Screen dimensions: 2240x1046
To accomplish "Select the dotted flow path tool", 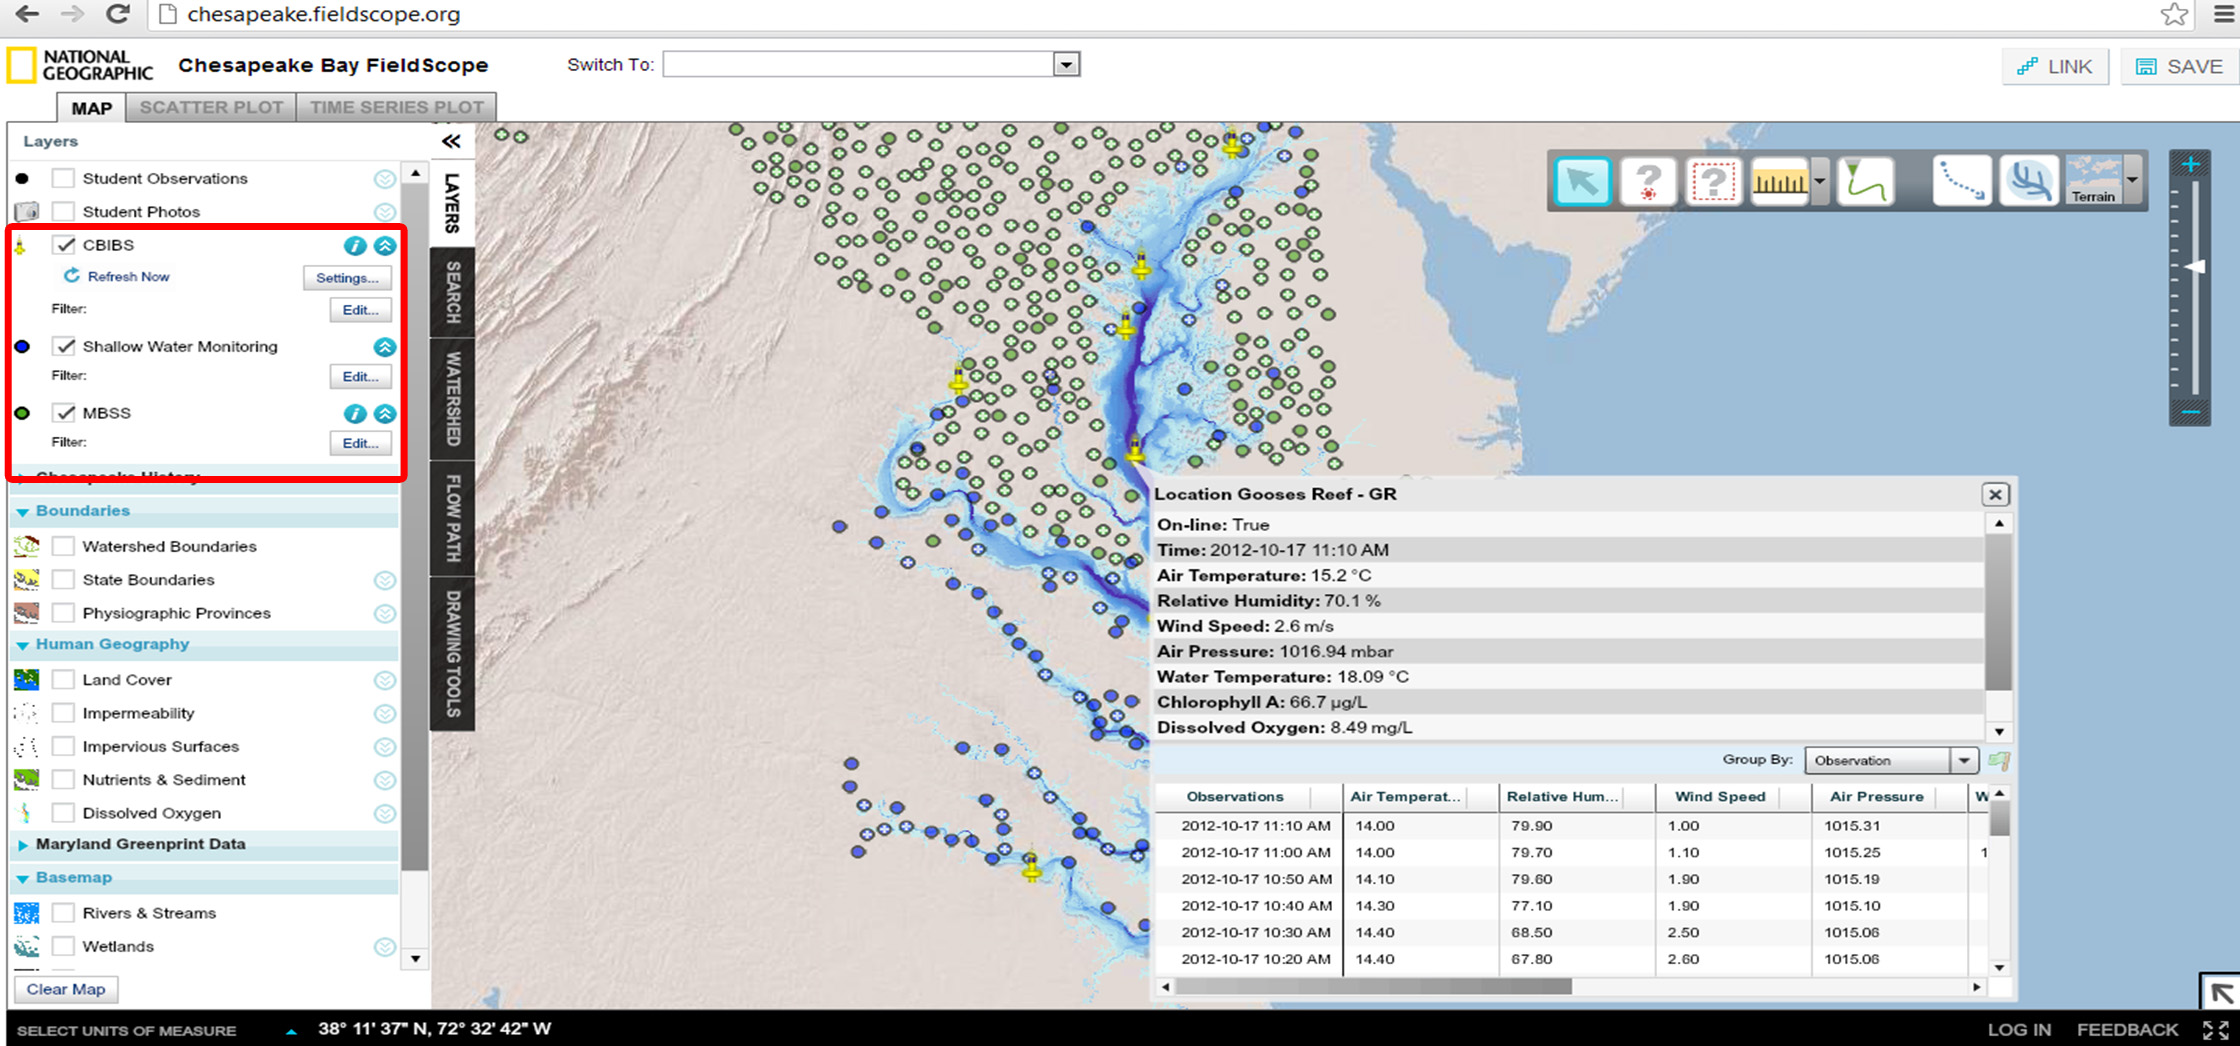I will point(1961,182).
